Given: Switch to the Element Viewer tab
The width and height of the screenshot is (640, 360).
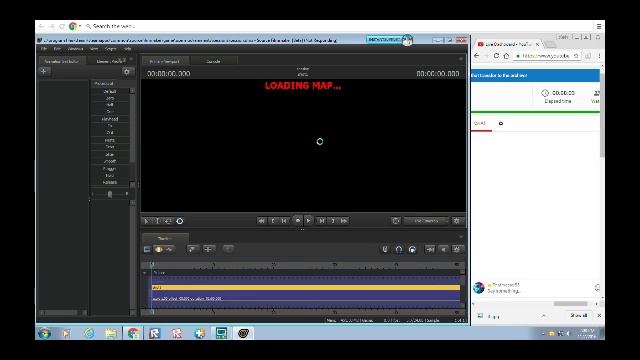Looking at the screenshot, I should click(109, 61).
